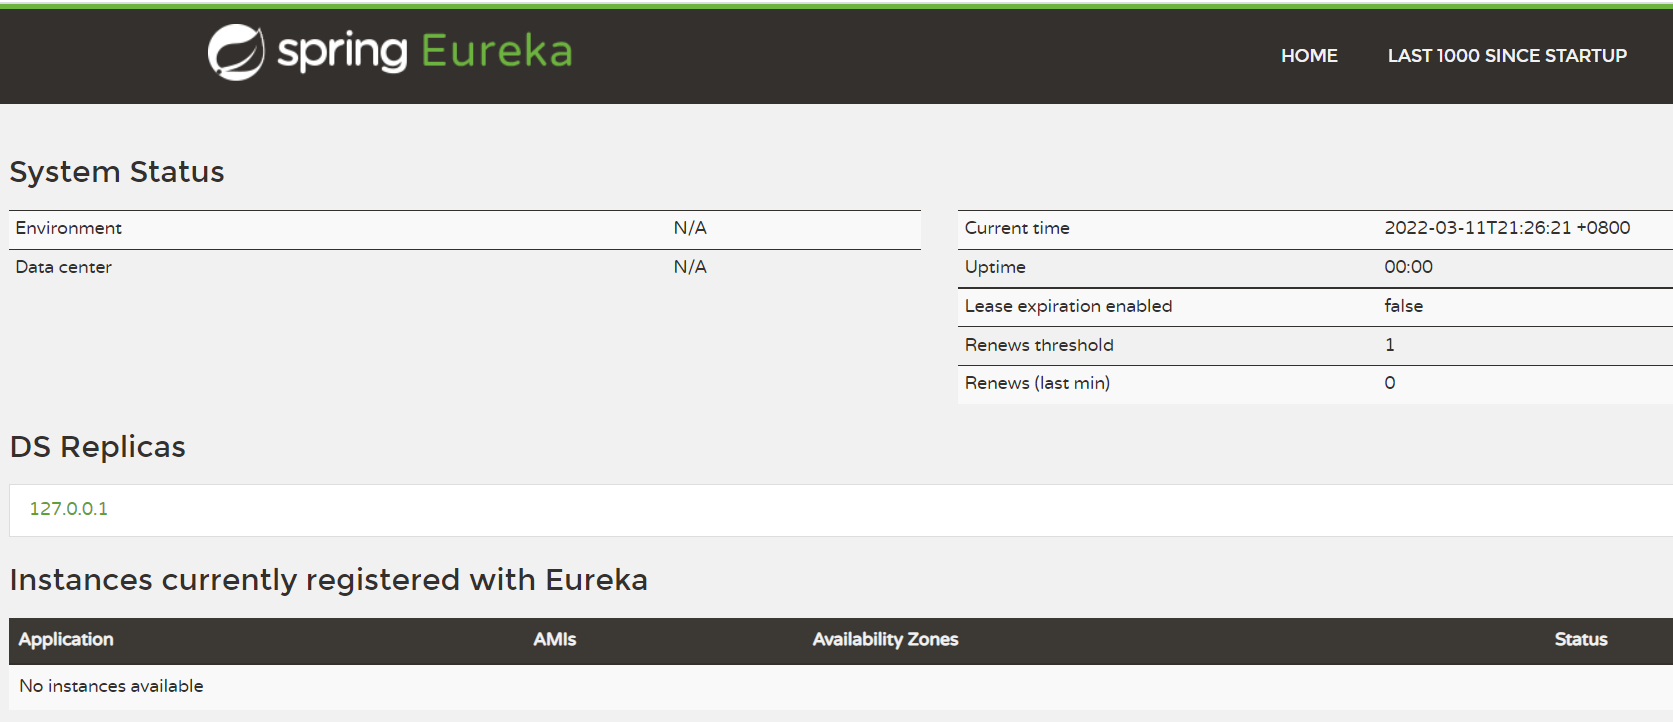1673x722 pixels.
Task: Click the Lease expiration enabled false value
Action: point(1403,306)
